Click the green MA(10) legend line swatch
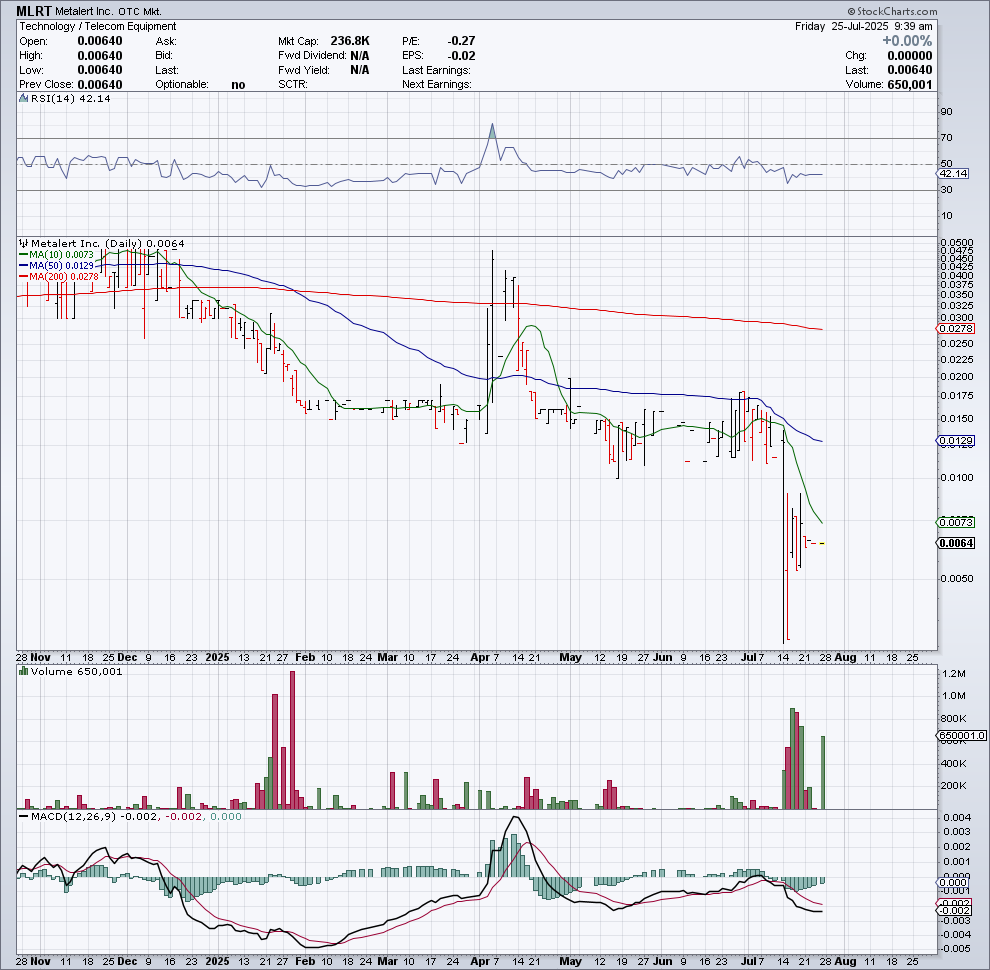Screen dimensions: 990x970 (23, 254)
